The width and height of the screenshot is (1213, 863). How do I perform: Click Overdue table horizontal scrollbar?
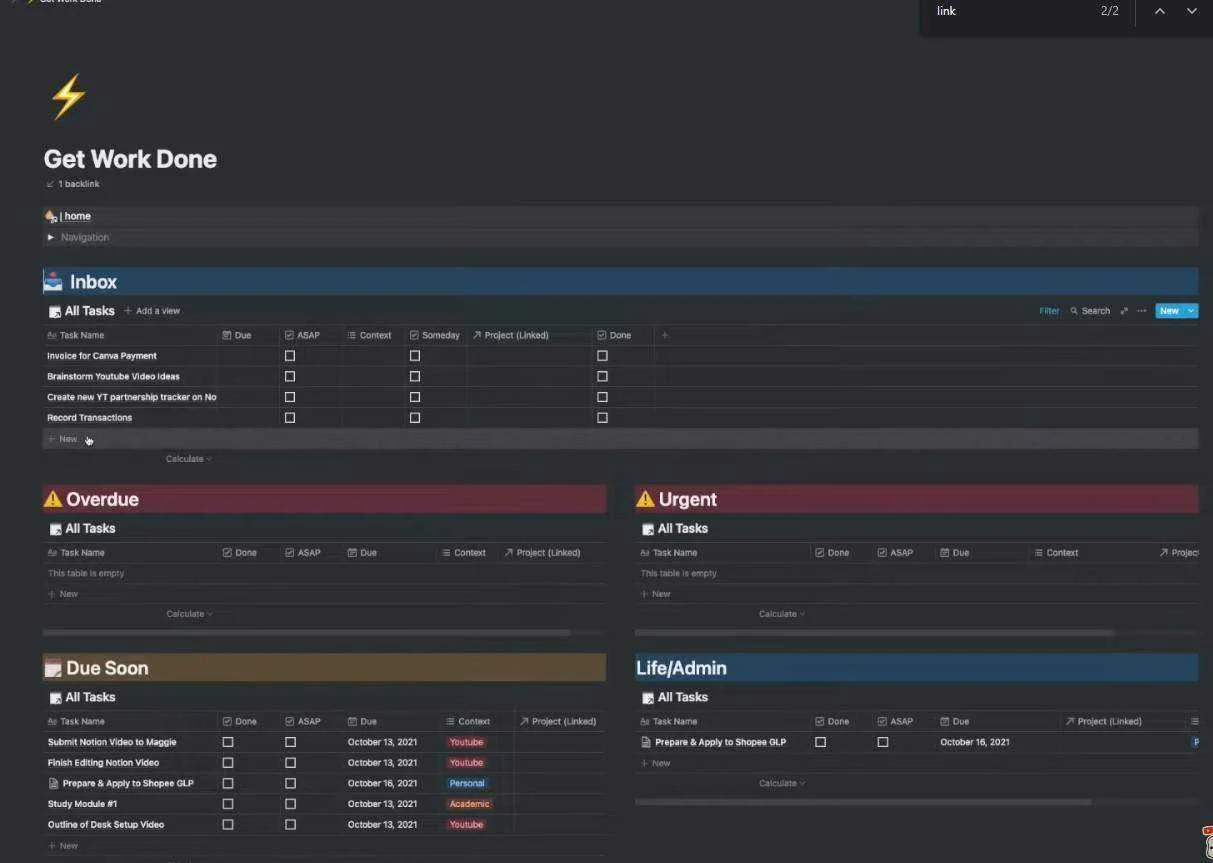point(306,633)
